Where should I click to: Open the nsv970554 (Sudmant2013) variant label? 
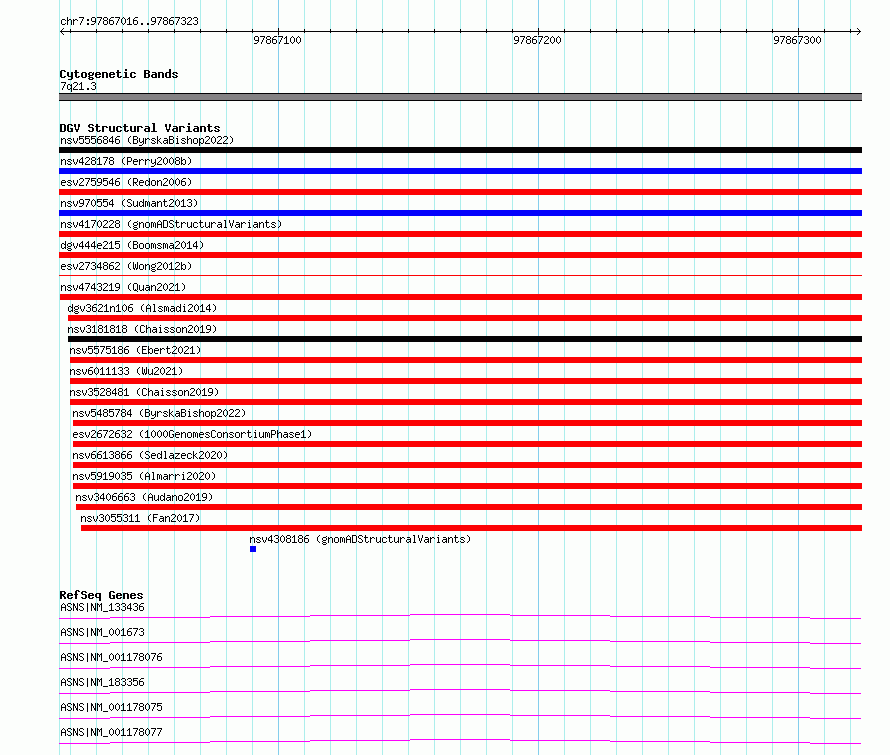(129, 203)
